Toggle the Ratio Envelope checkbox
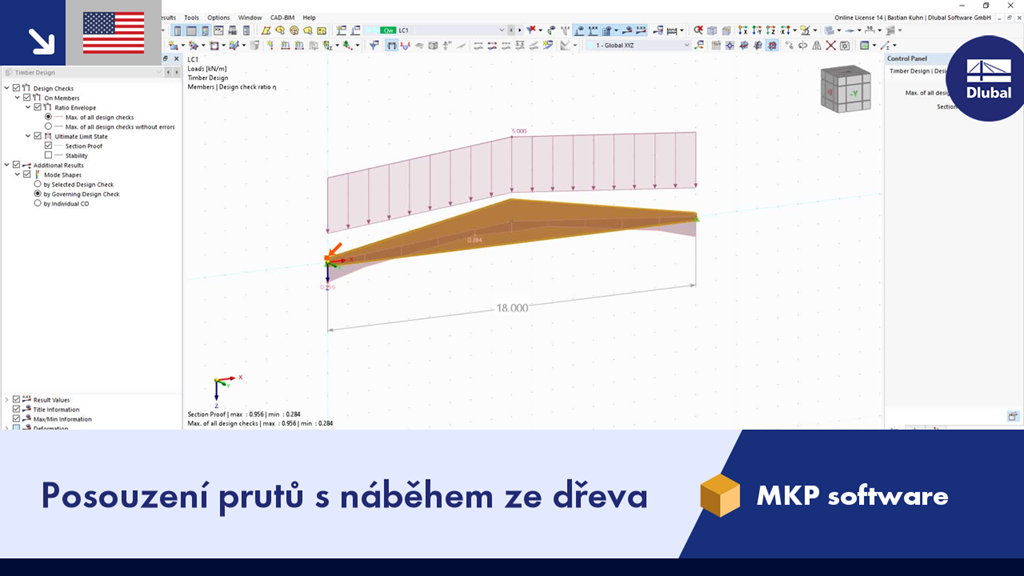This screenshot has height=576, width=1024. click(x=38, y=107)
